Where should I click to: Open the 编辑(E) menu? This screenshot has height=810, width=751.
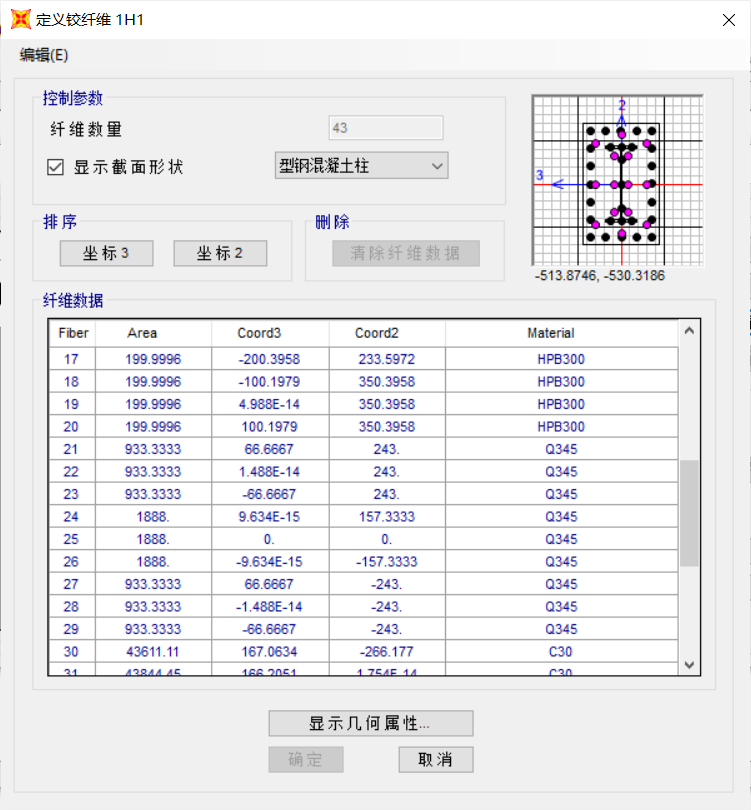pyautogui.click(x=44, y=55)
